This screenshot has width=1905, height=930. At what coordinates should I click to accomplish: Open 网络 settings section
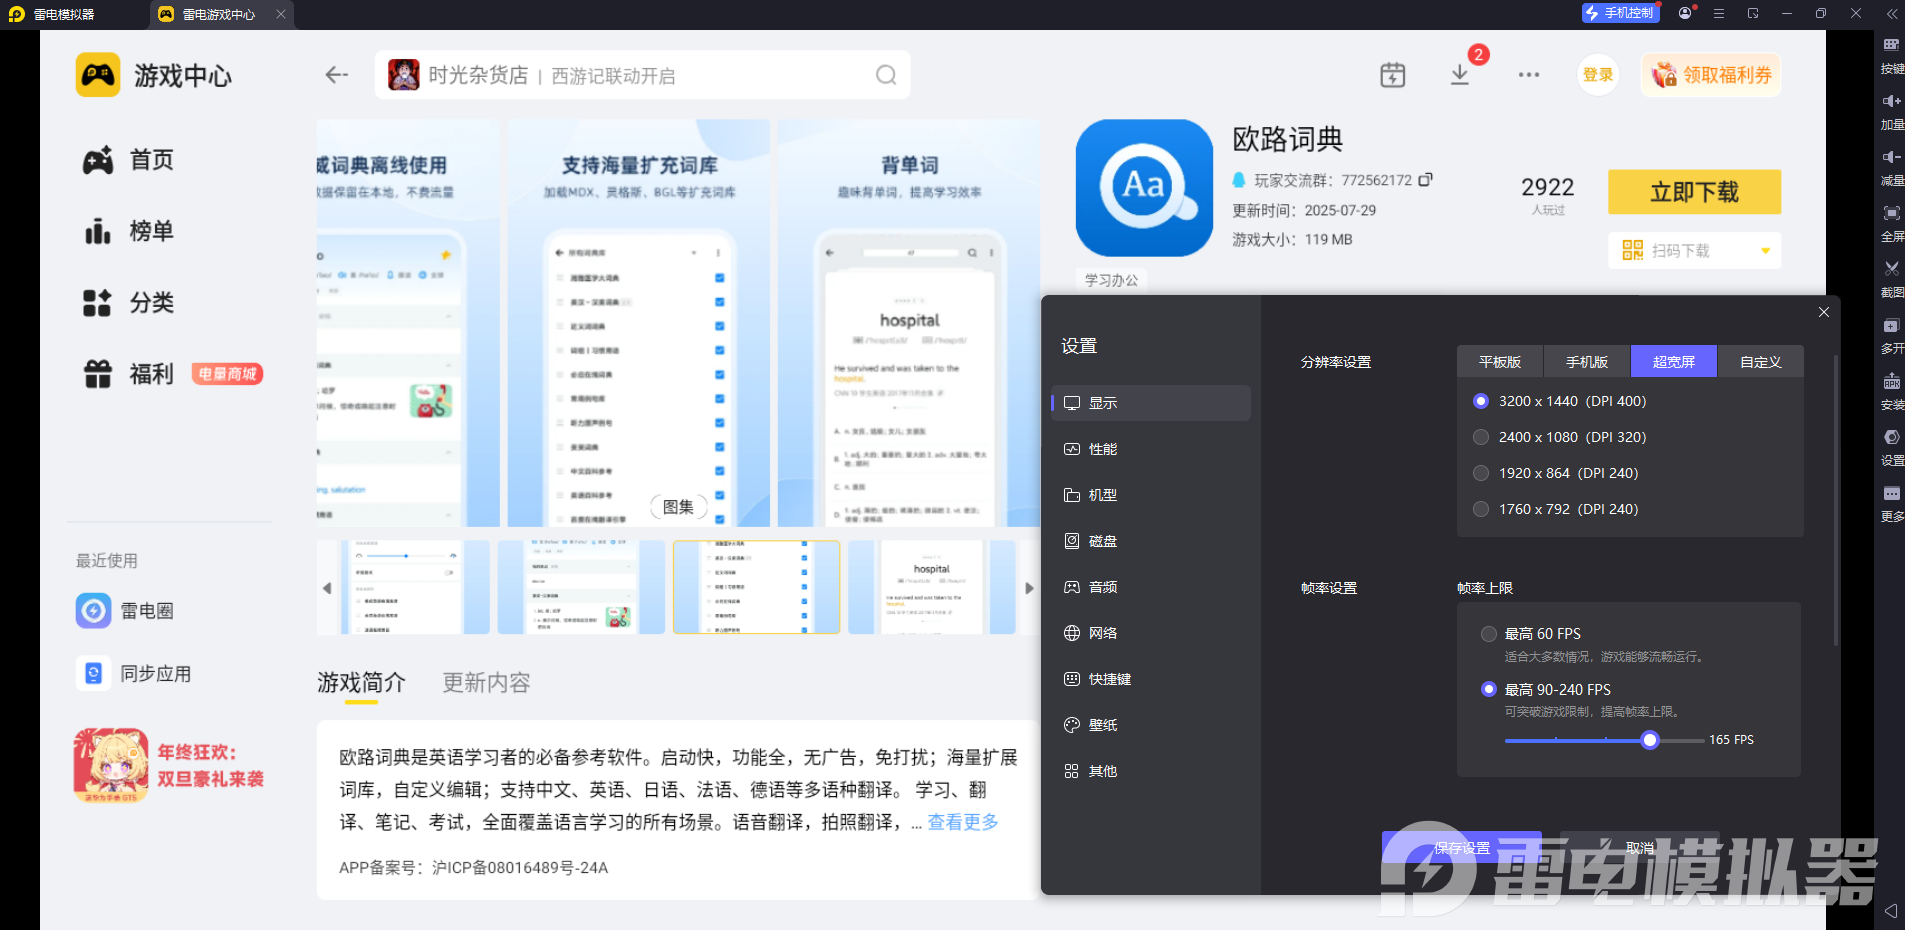tap(1151, 633)
